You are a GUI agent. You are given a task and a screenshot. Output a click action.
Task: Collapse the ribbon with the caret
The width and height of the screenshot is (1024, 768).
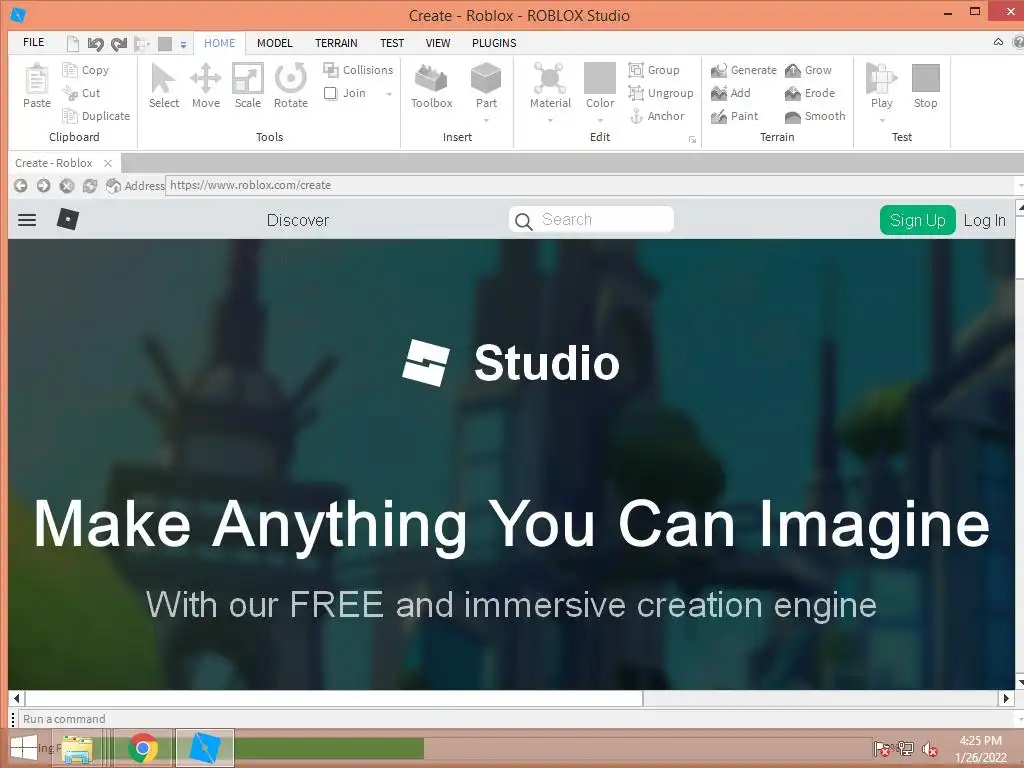[x=999, y=42]
